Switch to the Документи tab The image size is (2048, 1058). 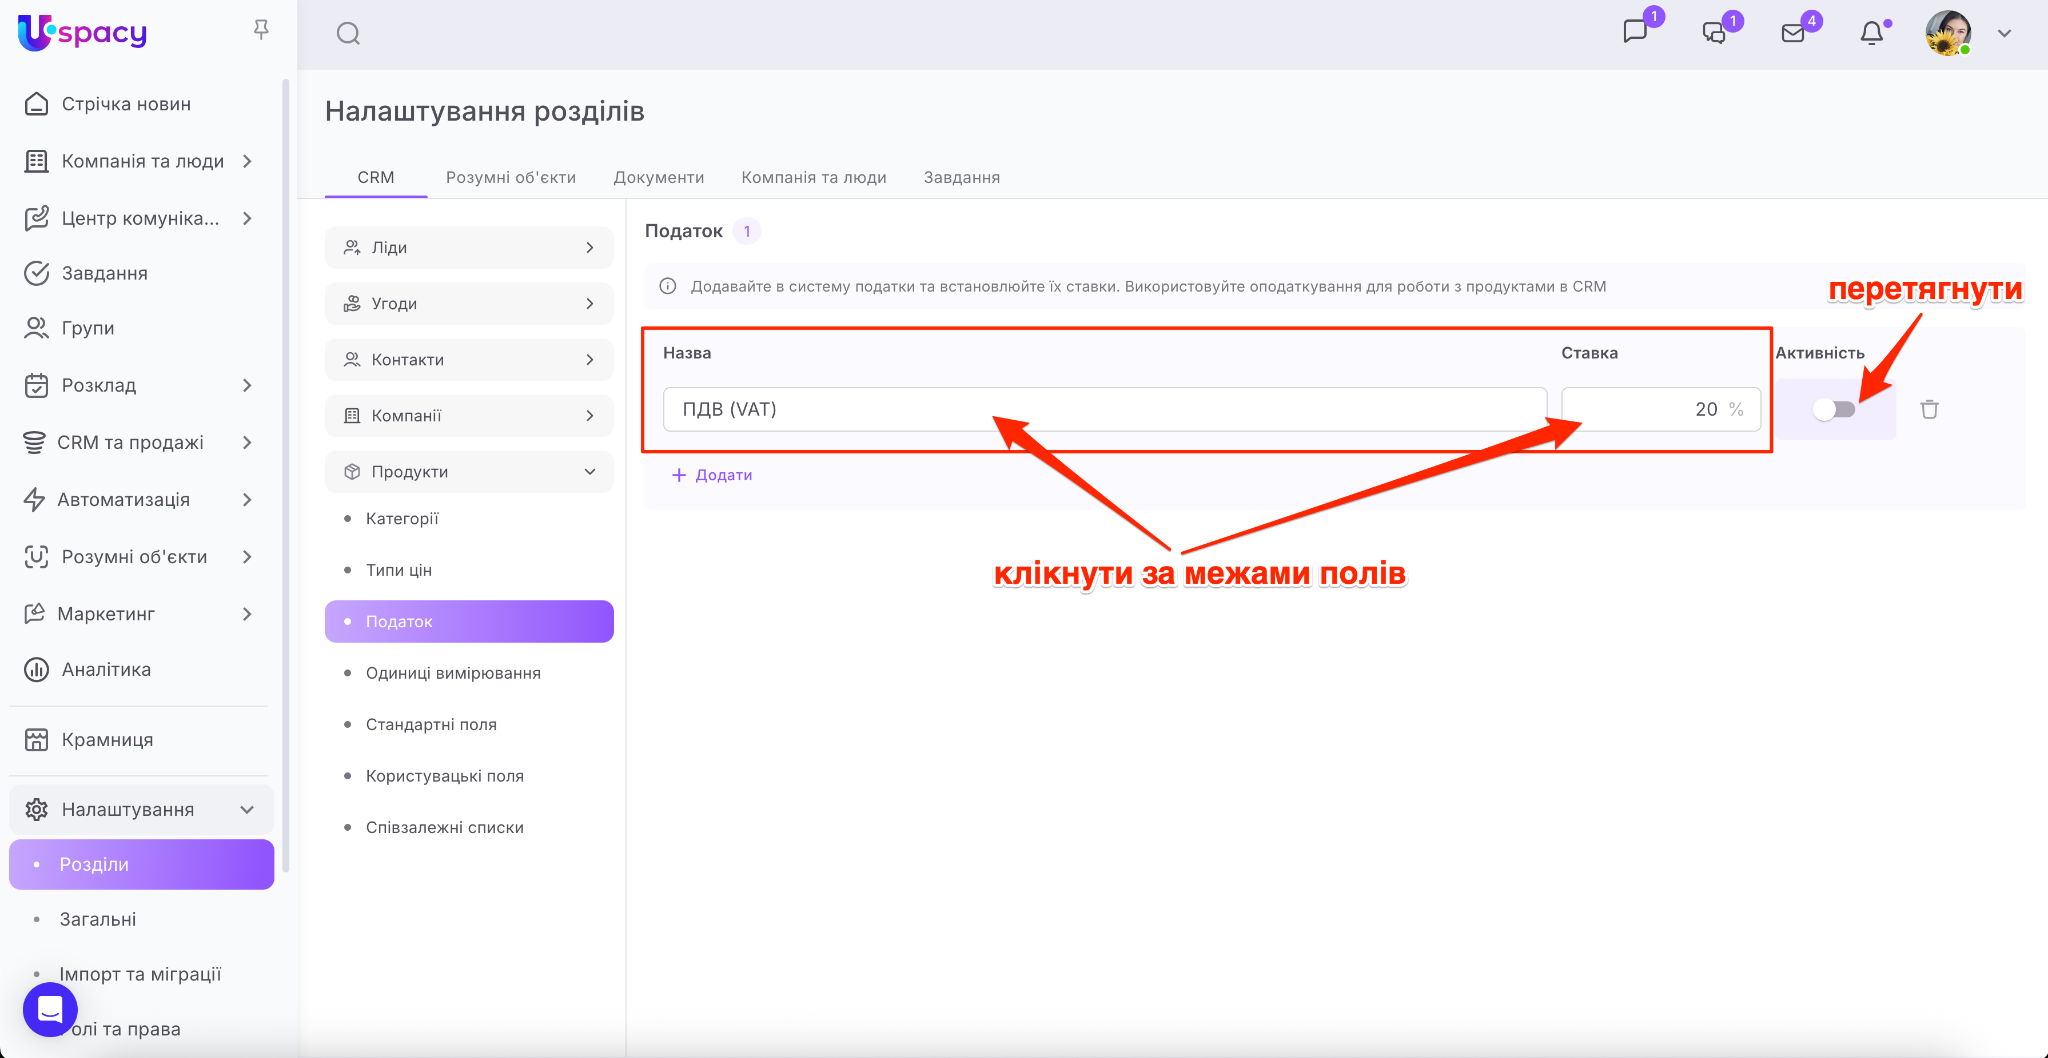coord(658,177)
